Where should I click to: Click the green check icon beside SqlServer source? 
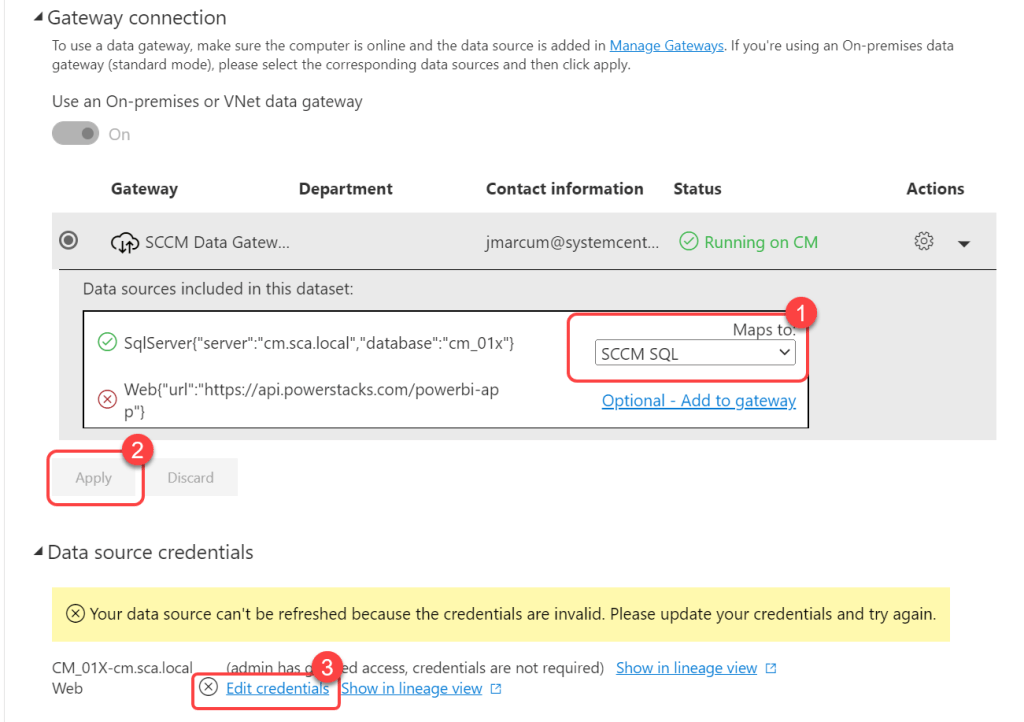(107, 343)
